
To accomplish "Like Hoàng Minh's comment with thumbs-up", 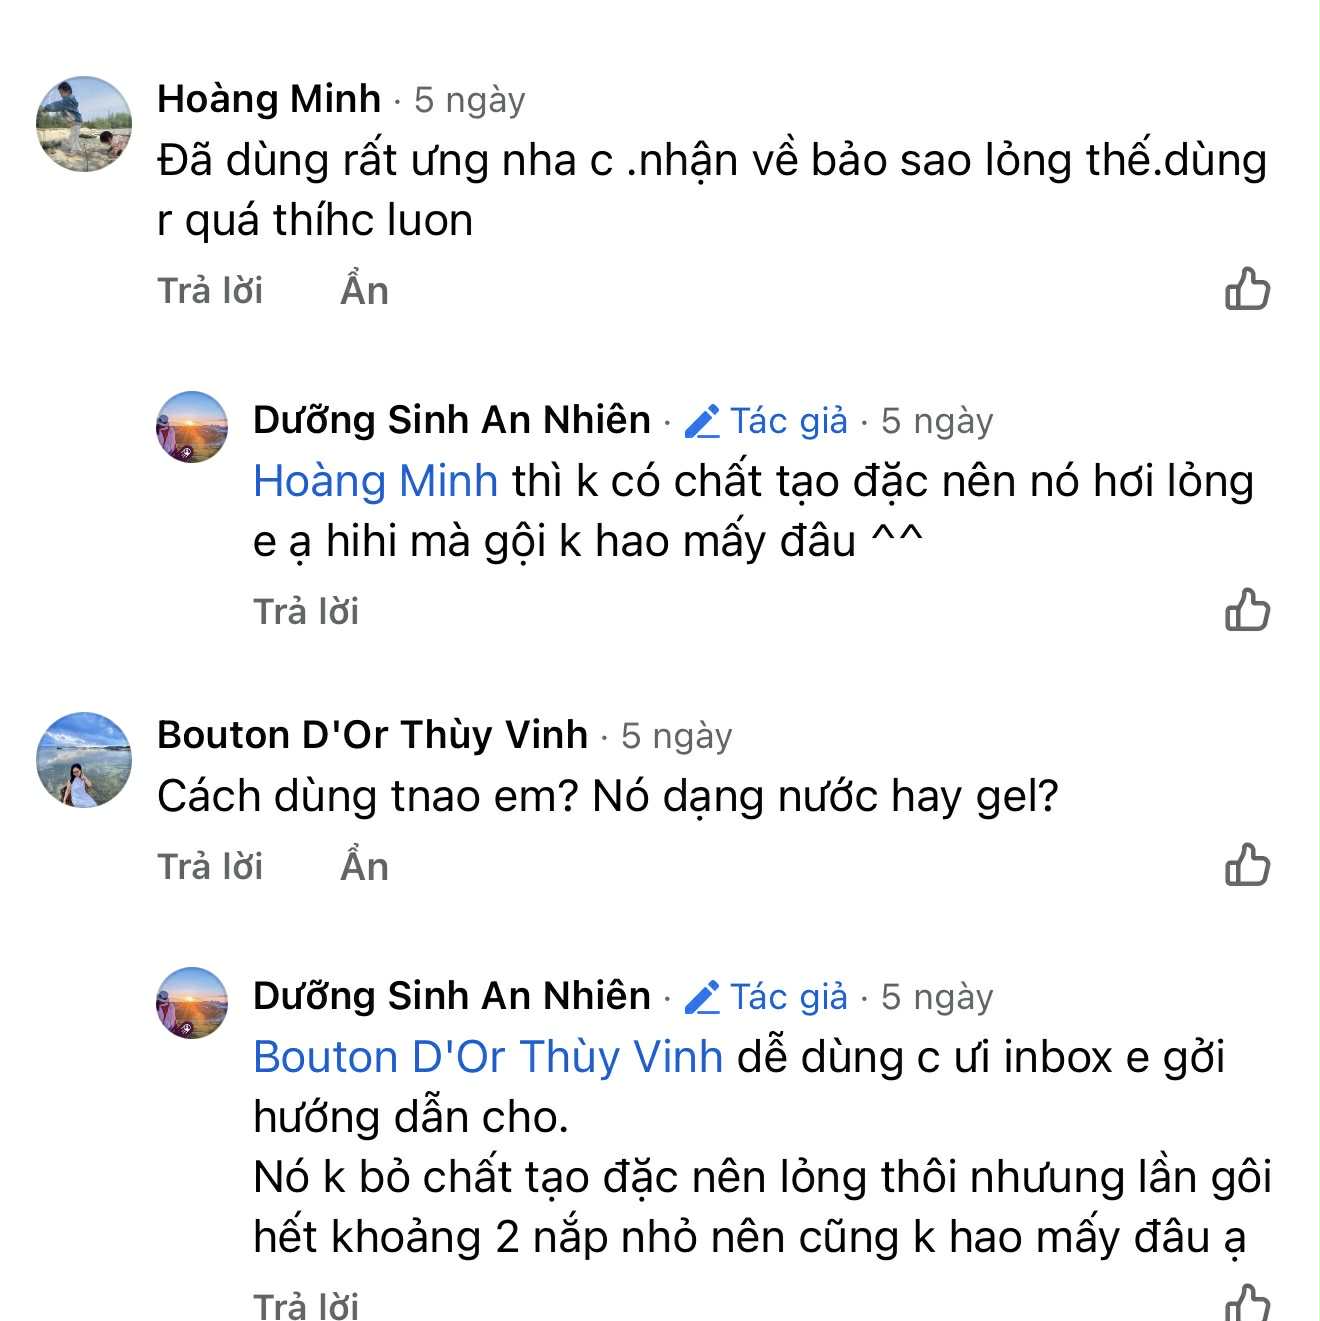I will pyautogui.click(x=1247, y=290).
